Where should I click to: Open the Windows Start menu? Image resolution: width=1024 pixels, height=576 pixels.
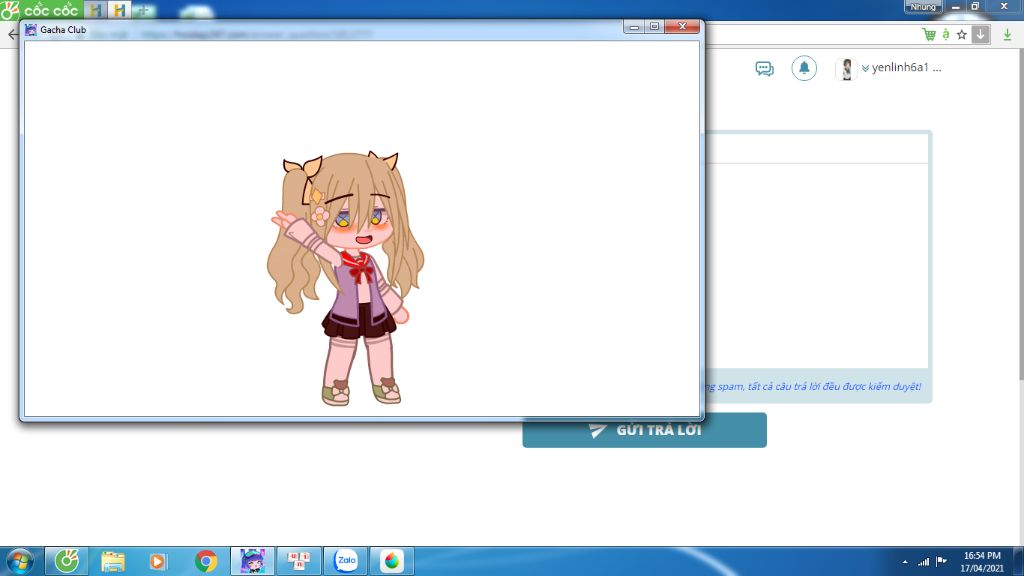20,562
